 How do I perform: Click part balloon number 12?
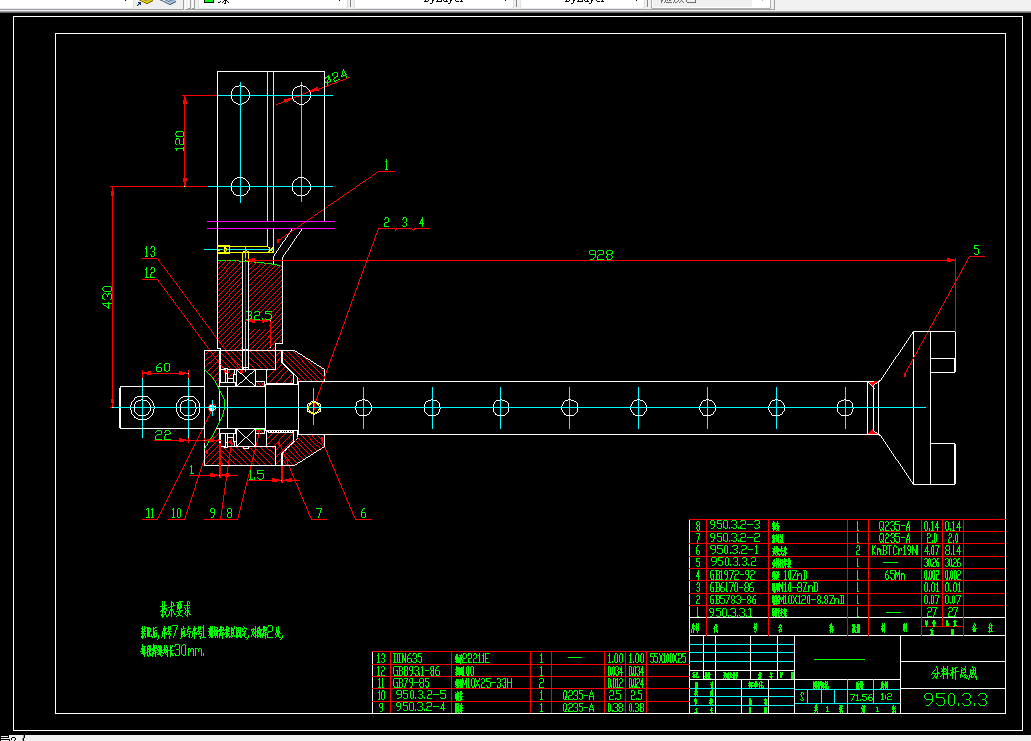150,272
